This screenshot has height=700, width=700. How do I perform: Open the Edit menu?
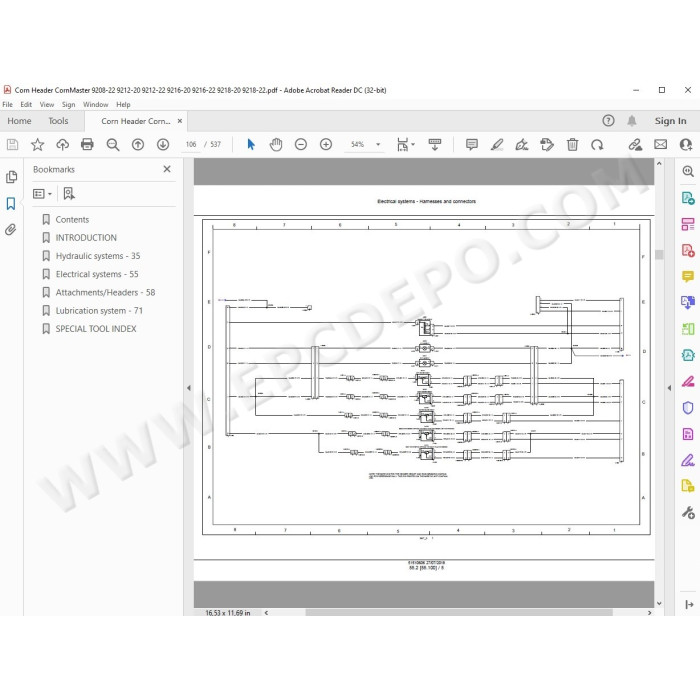point(26,104)
